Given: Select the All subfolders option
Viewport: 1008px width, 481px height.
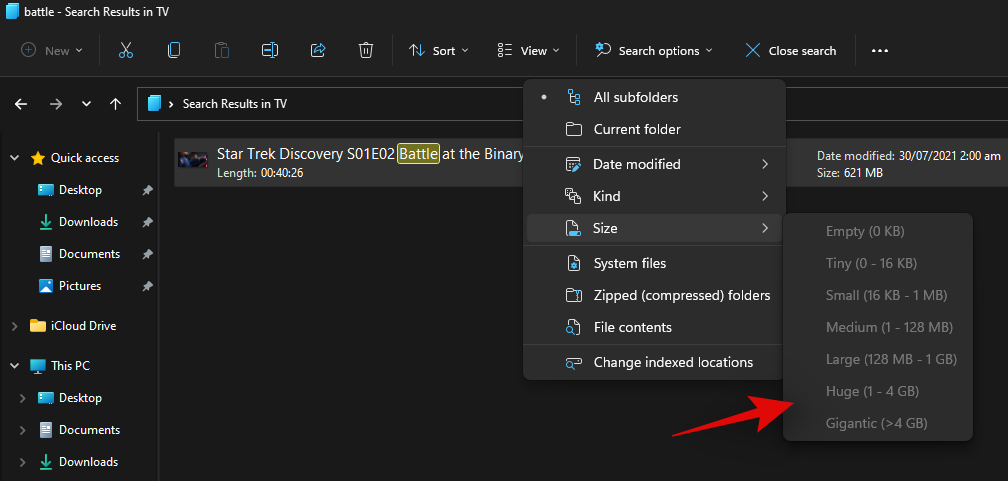Looking at the screenshot, I should click(x=635, y=97).
